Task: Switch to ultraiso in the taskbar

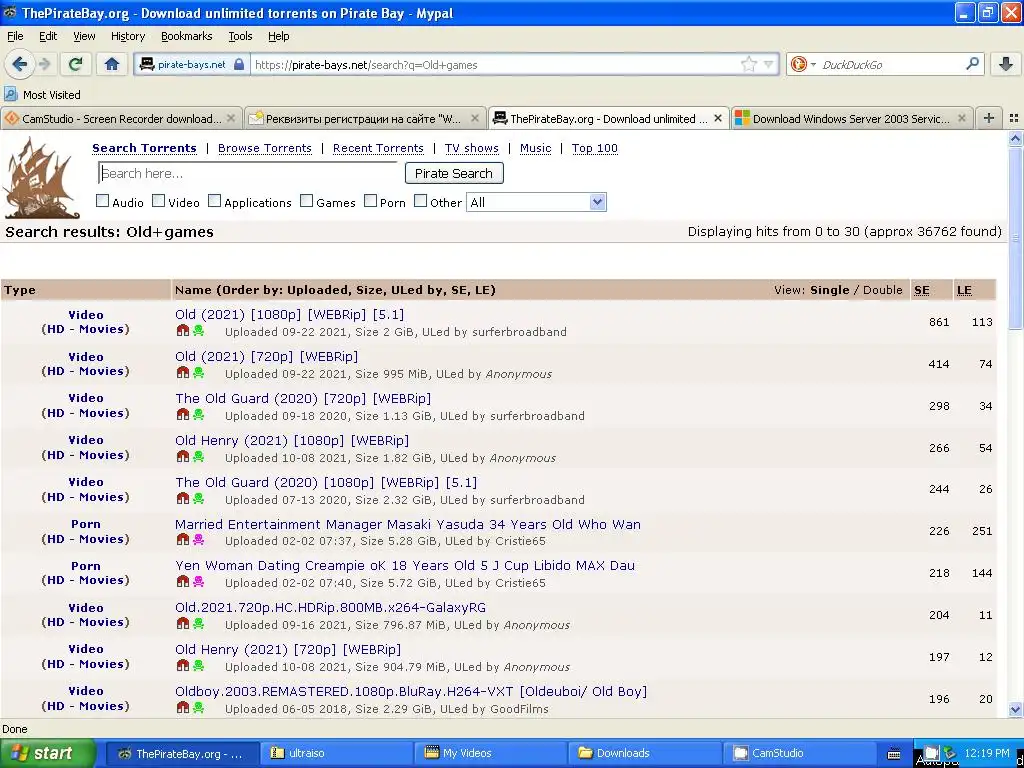Action: pos(336,753)
